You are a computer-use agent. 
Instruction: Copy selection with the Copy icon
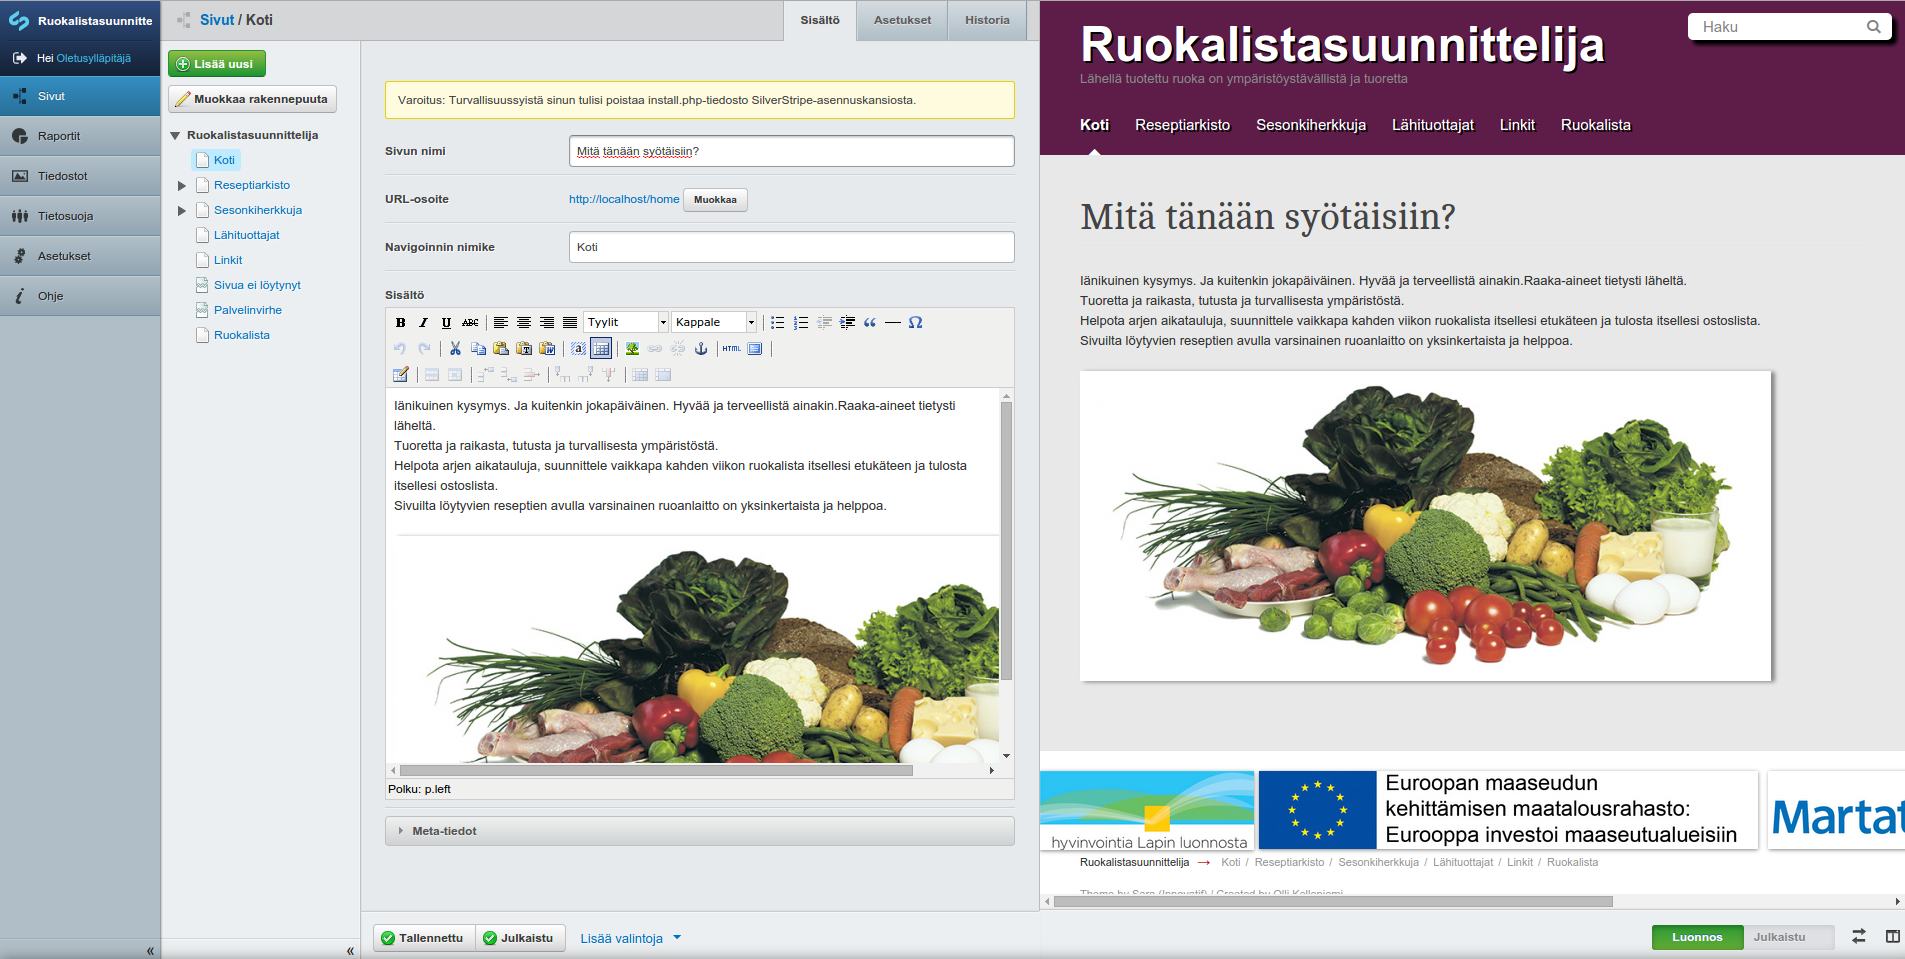(x=478, y=348)
